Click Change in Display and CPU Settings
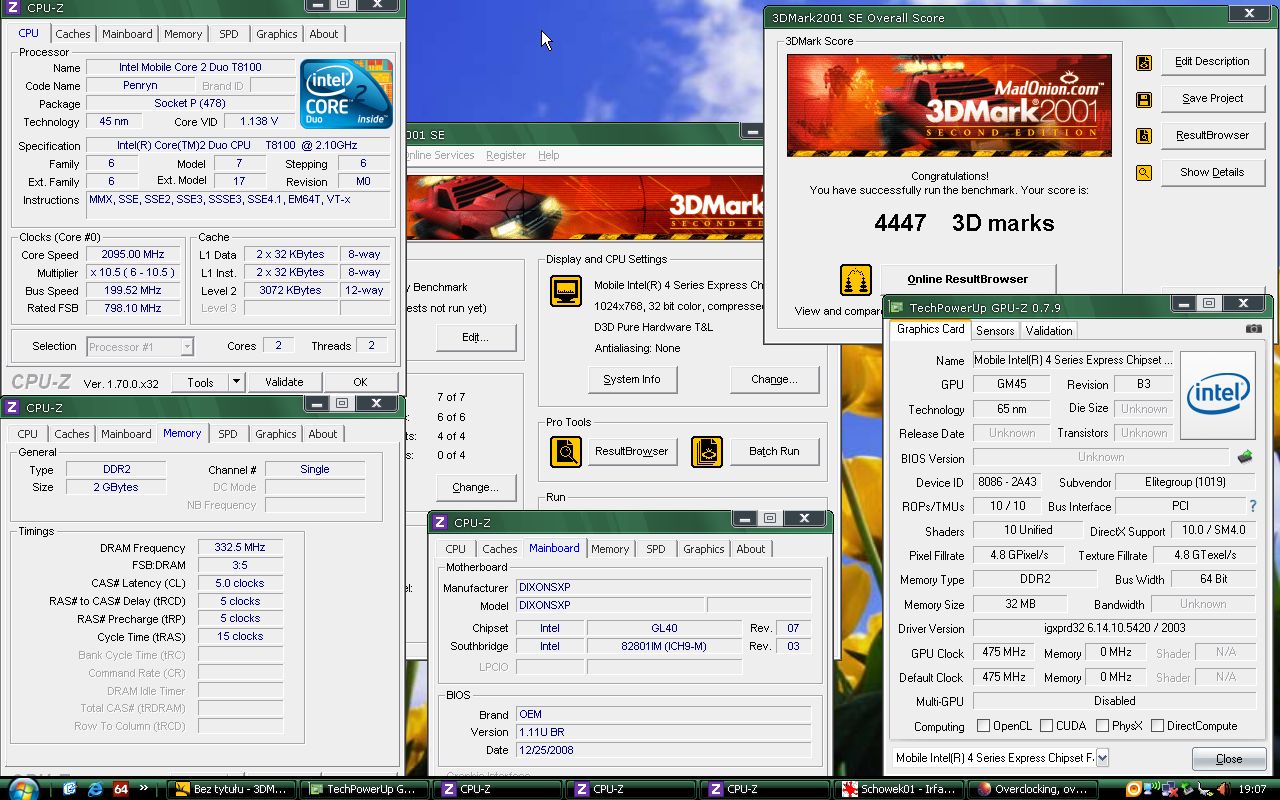Viewport: 1280px width, 800px height. click(x=774, y=380)
